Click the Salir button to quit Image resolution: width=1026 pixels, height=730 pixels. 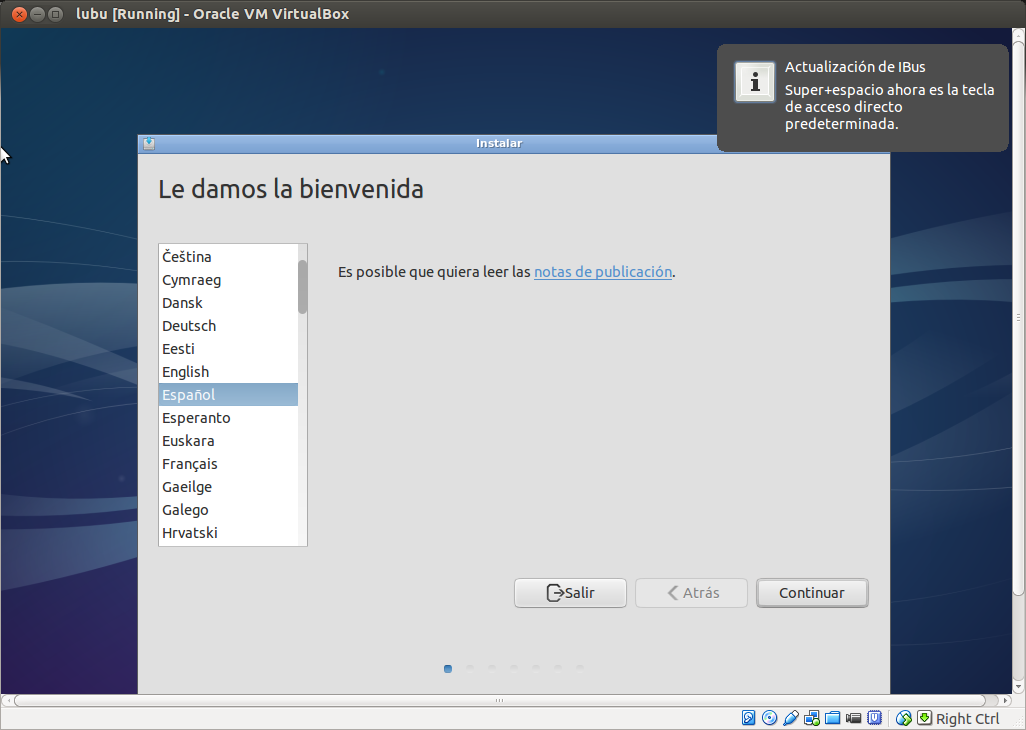pyautogui.click(x=570, y=593)
